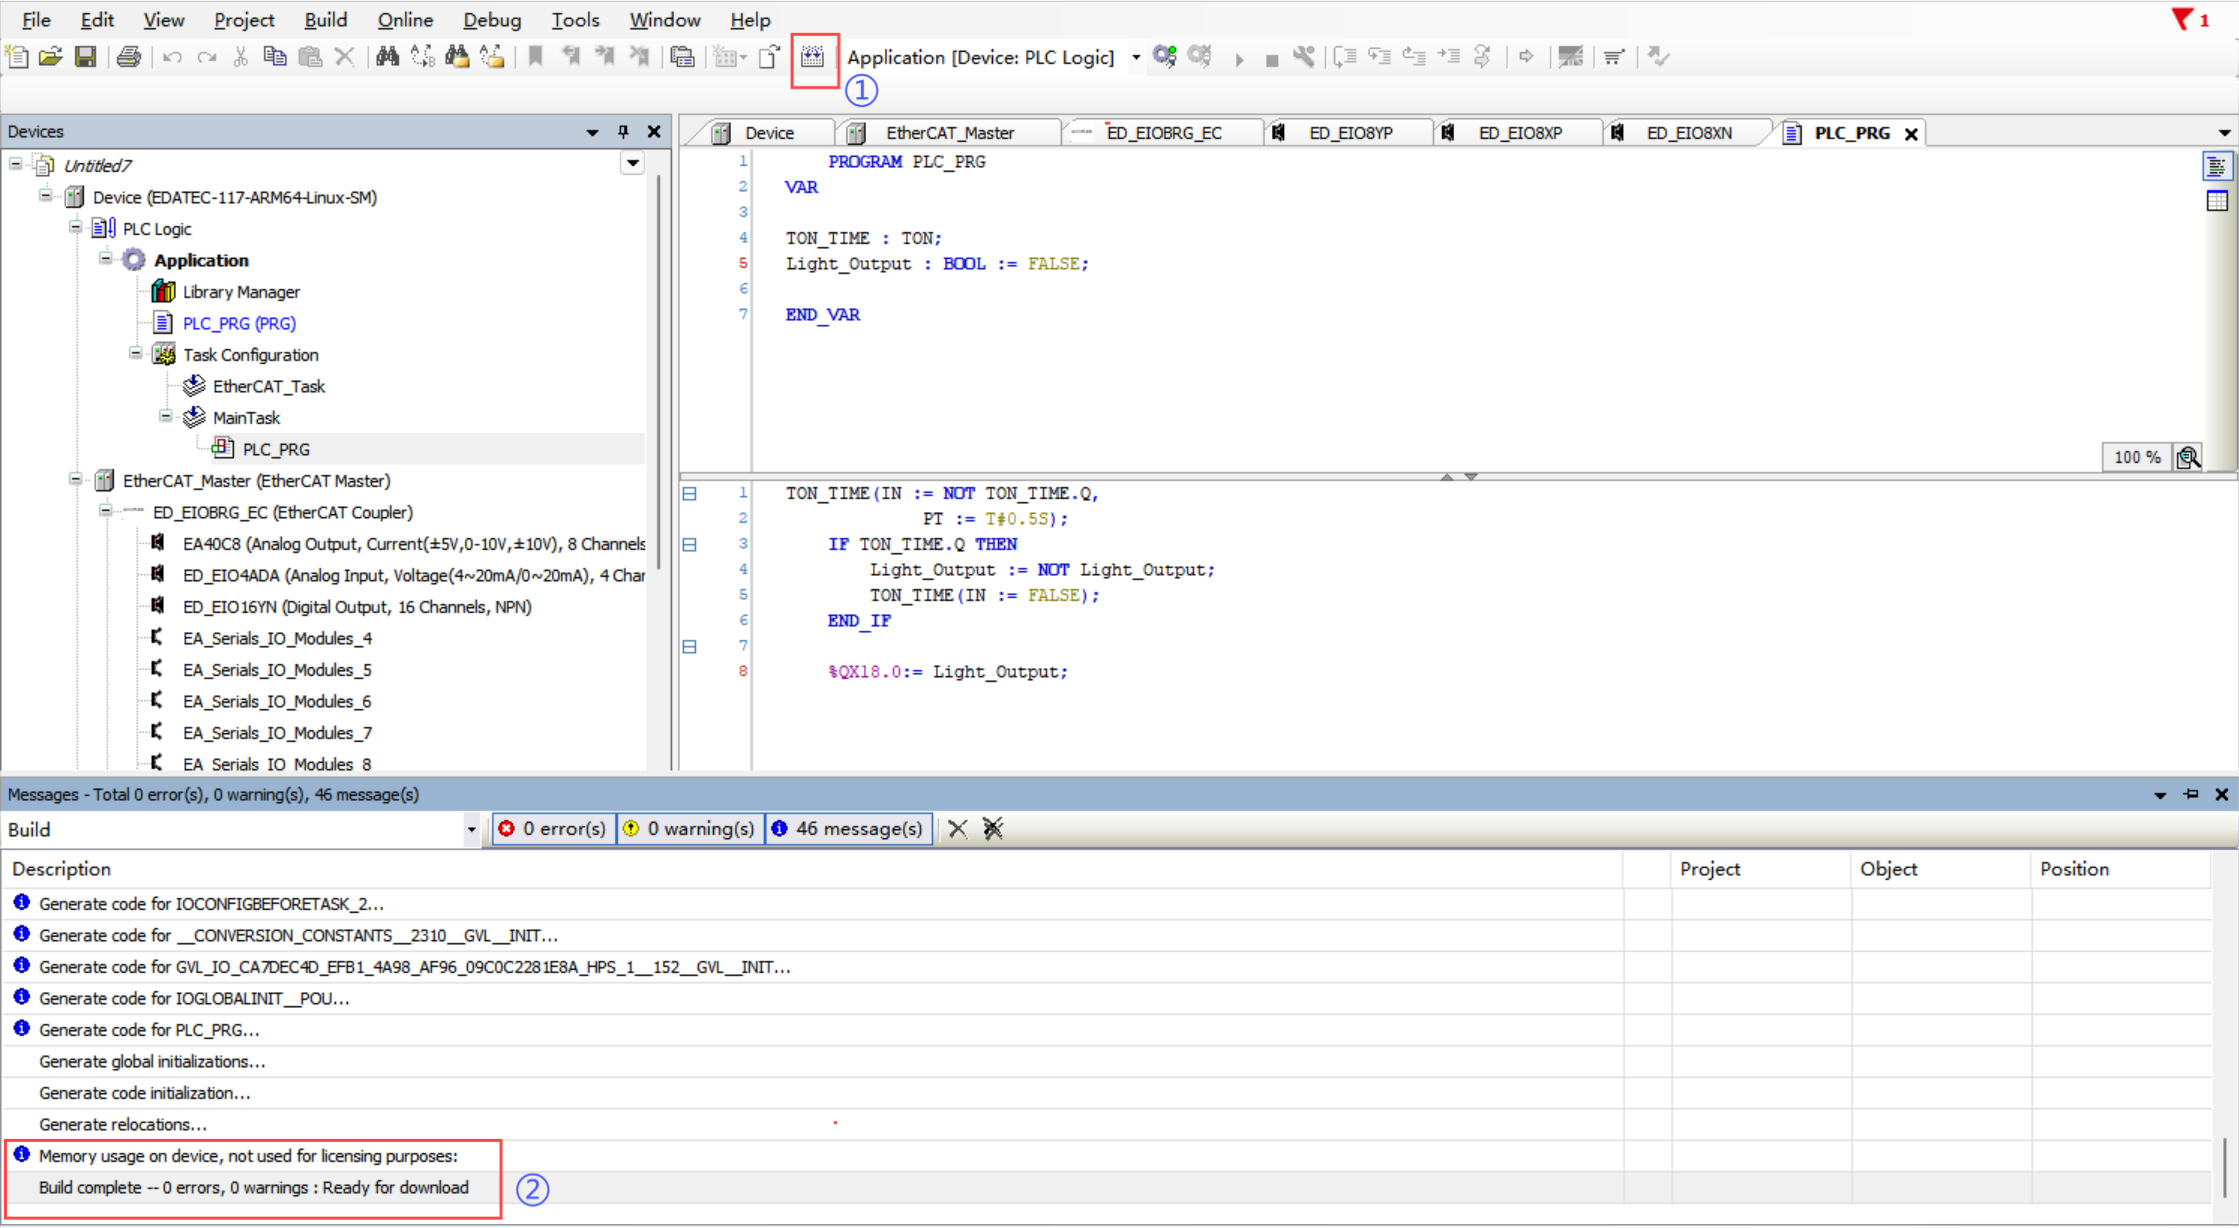Select the Debug menu
Viewport: 2239px width, 1228px height.
pos(490,20)
